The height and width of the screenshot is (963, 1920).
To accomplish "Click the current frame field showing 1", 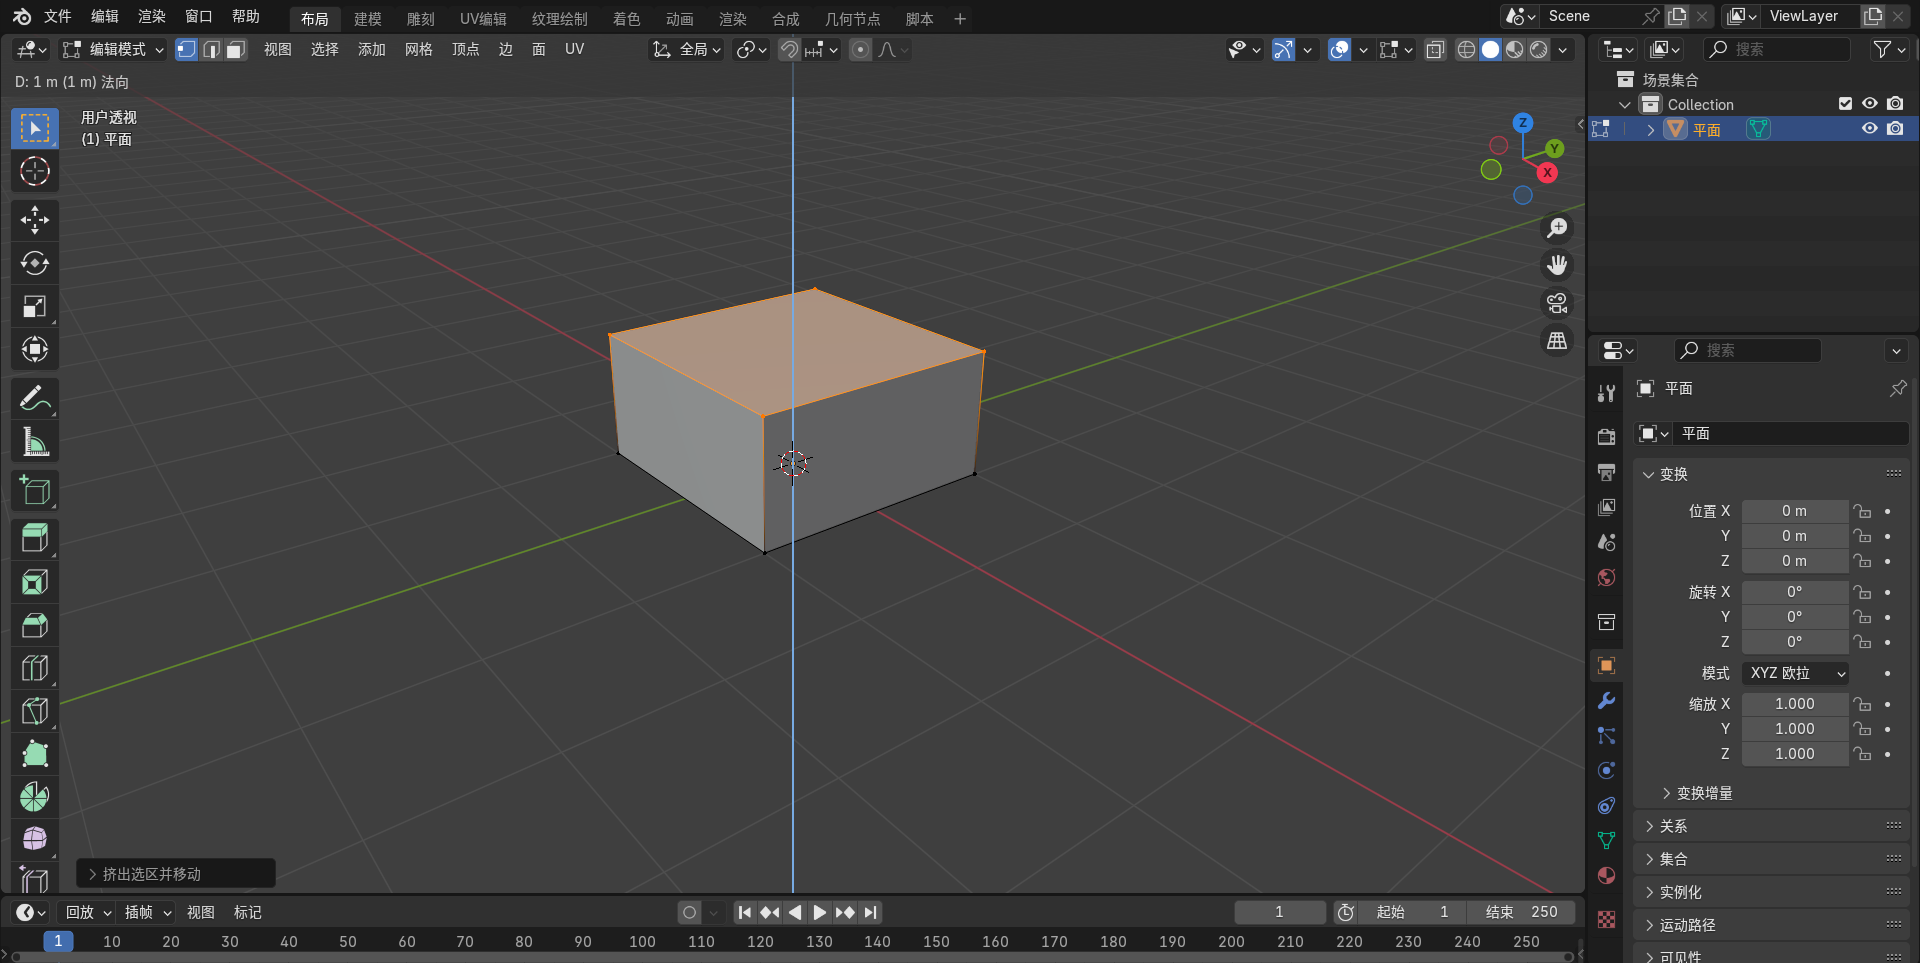I will point(1279,912).
